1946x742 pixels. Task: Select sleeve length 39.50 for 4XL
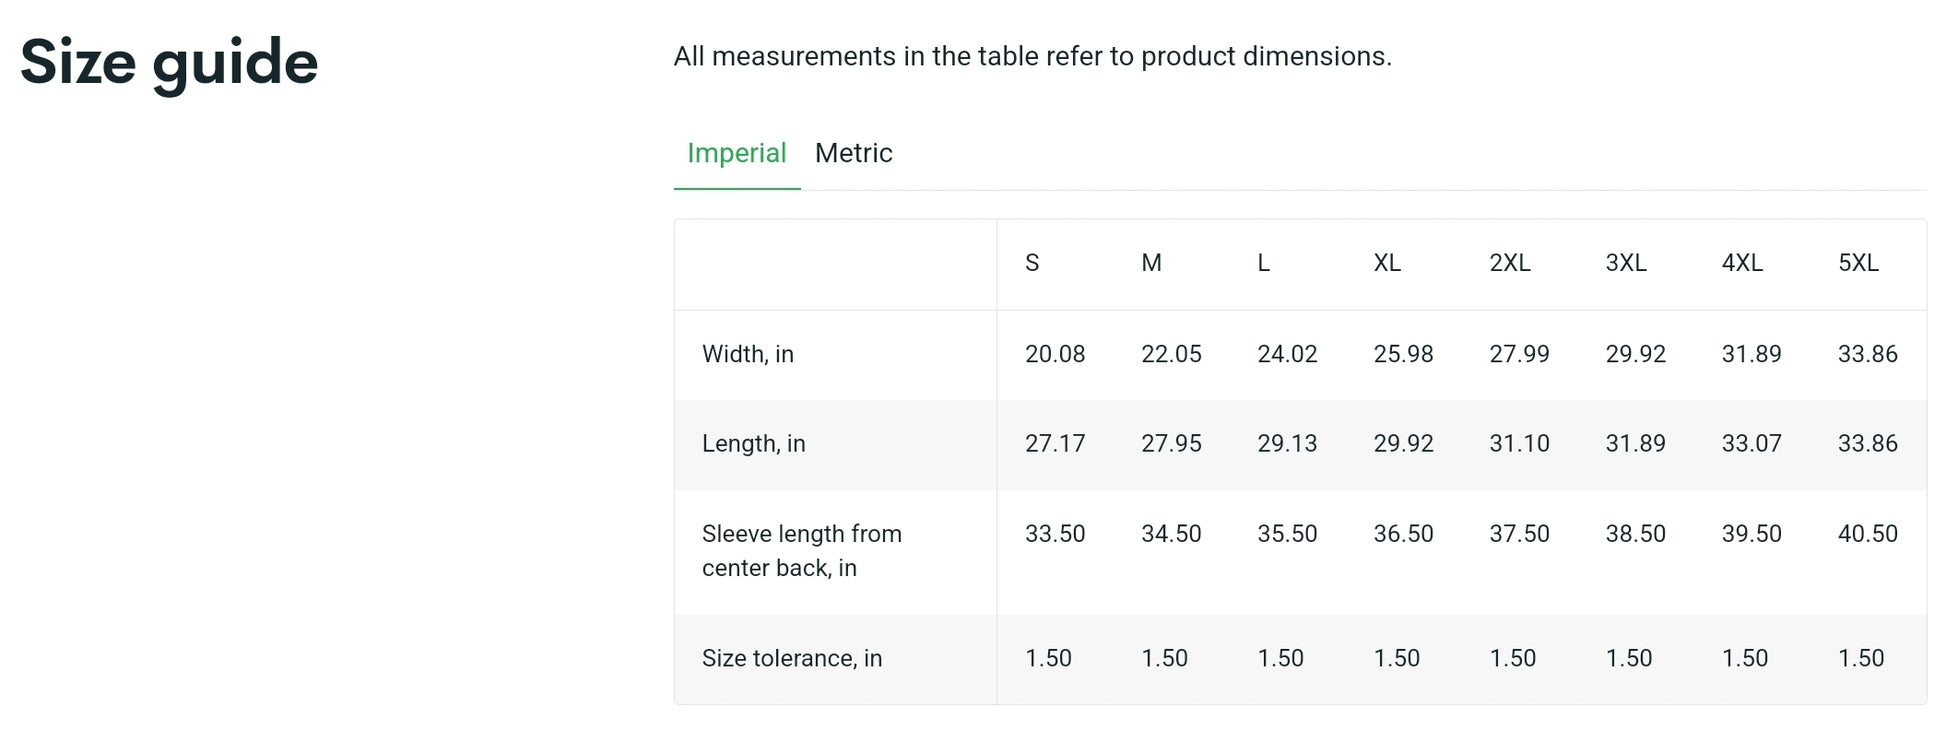coord(1751,534)
